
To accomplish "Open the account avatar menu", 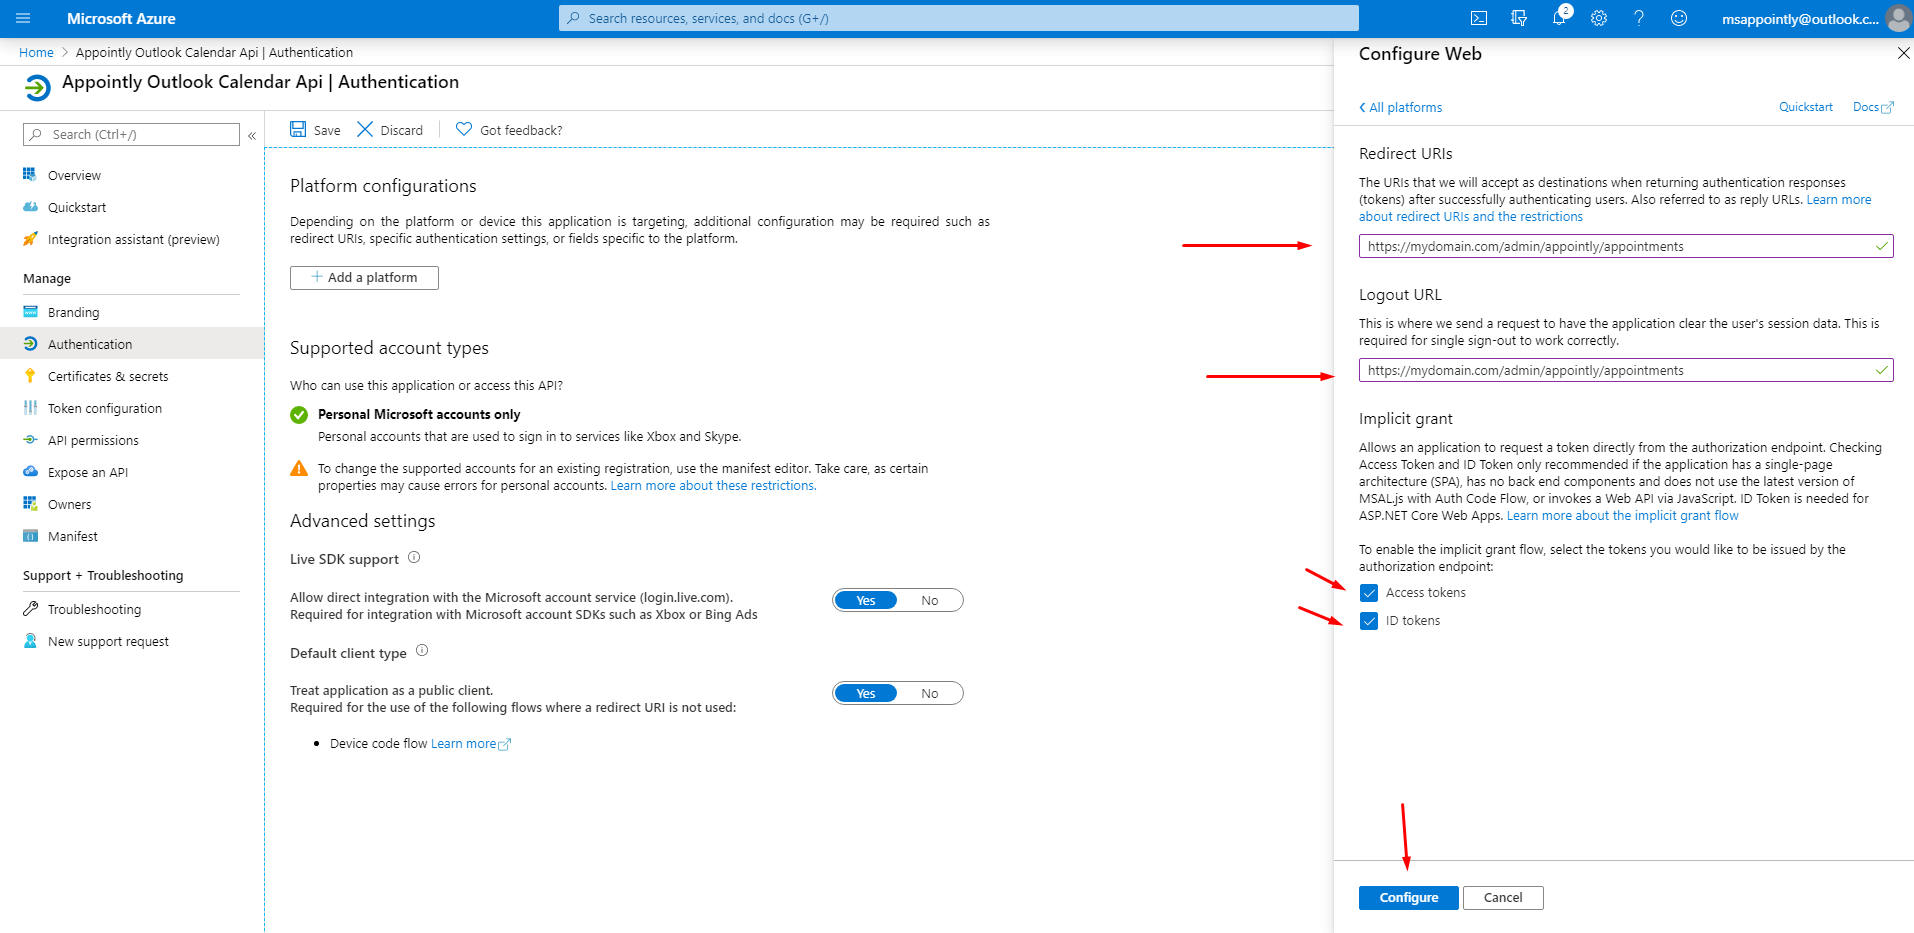I will [1898, 18].
